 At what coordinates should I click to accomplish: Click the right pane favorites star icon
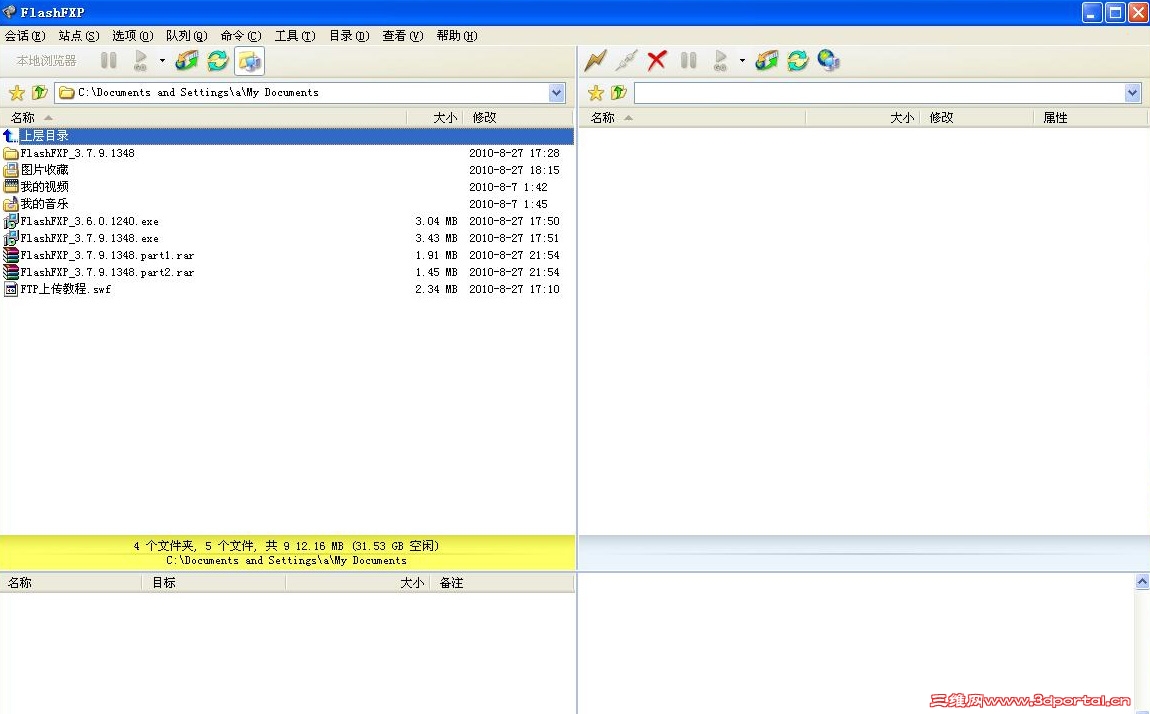(596, 92)
